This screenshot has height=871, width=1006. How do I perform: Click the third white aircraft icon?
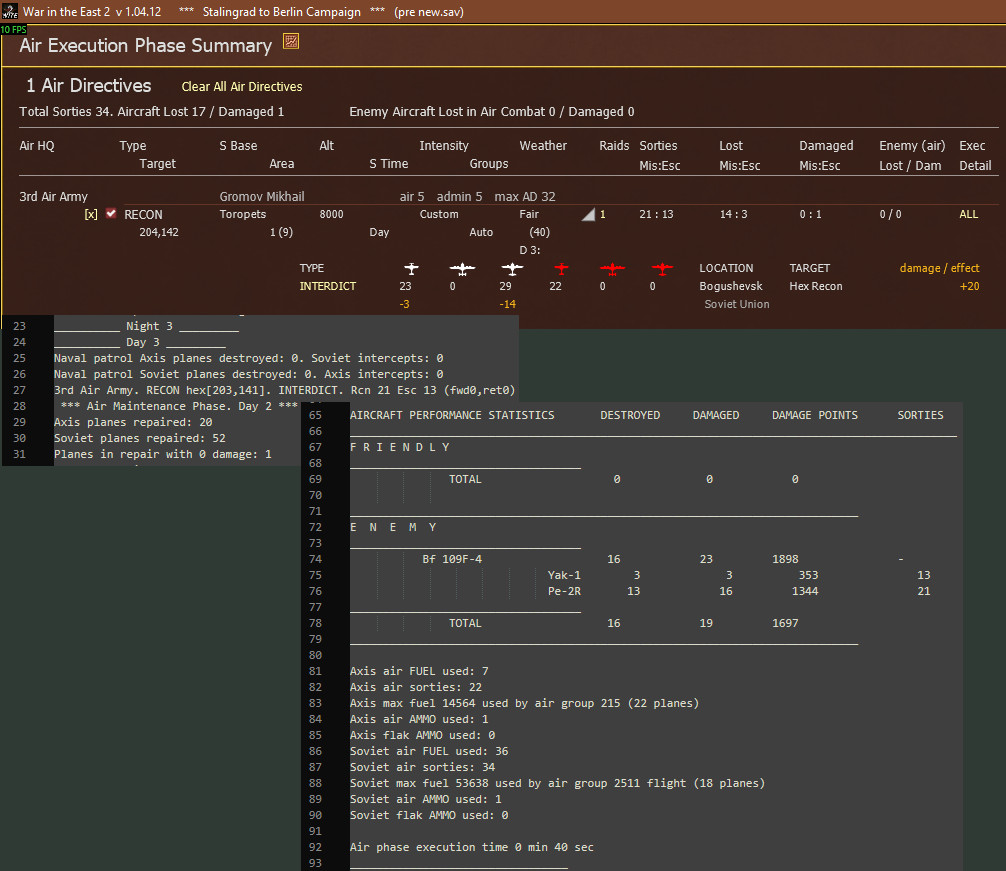[x=512, y=268]
